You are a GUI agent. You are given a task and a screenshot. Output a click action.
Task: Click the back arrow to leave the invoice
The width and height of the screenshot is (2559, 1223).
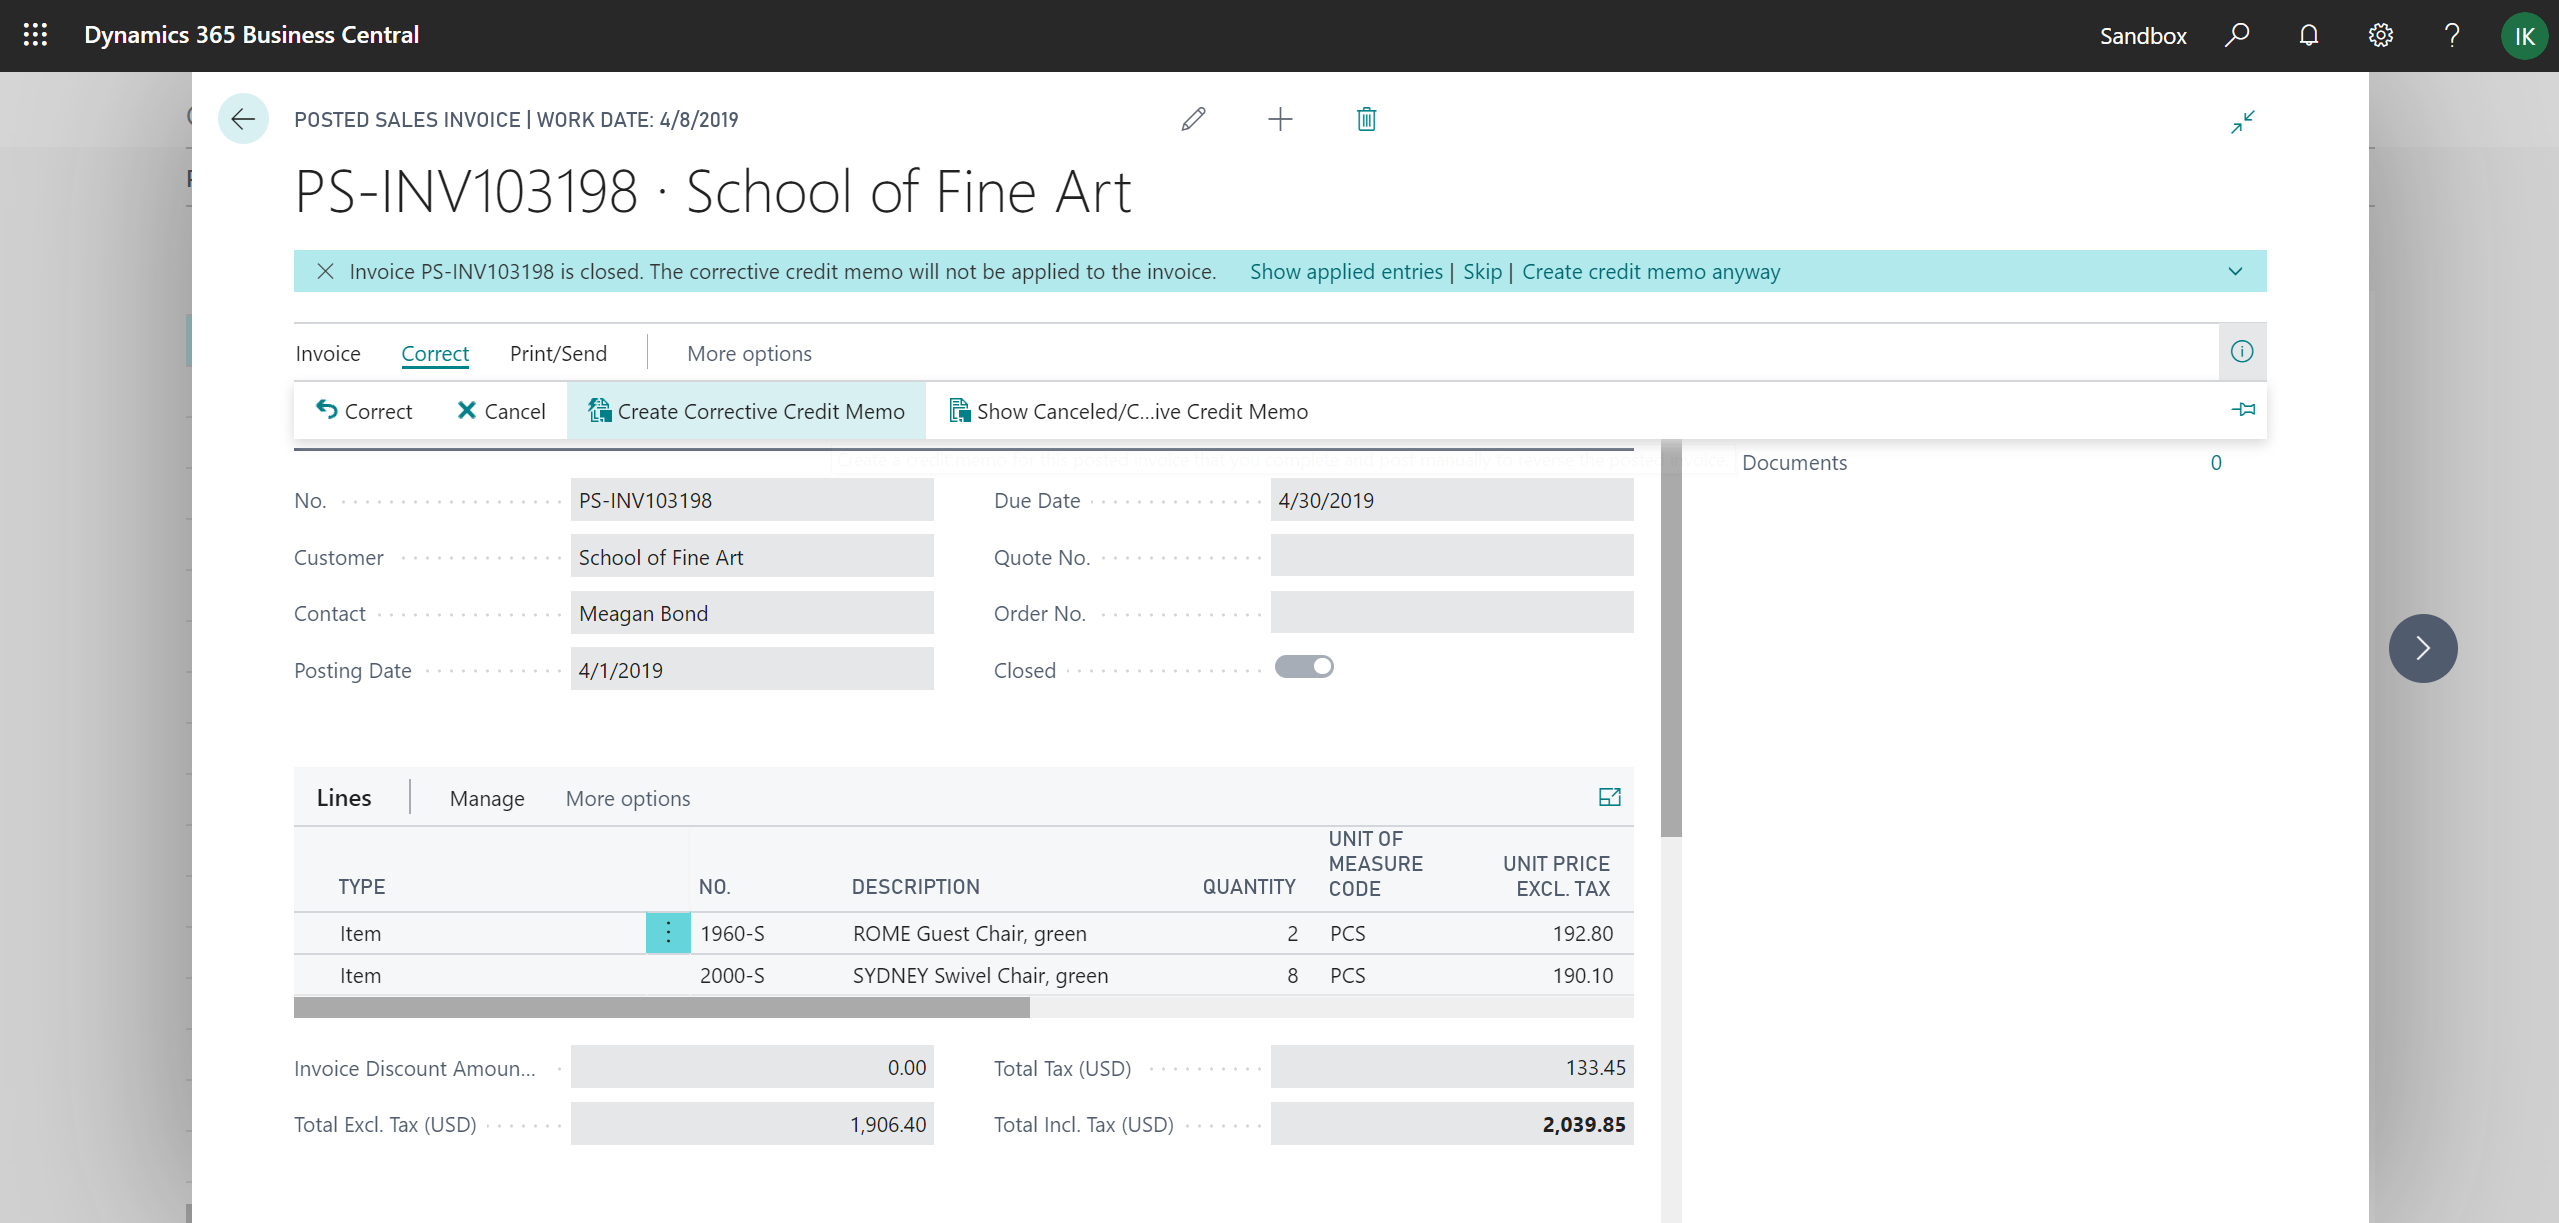tap(243, 118)
